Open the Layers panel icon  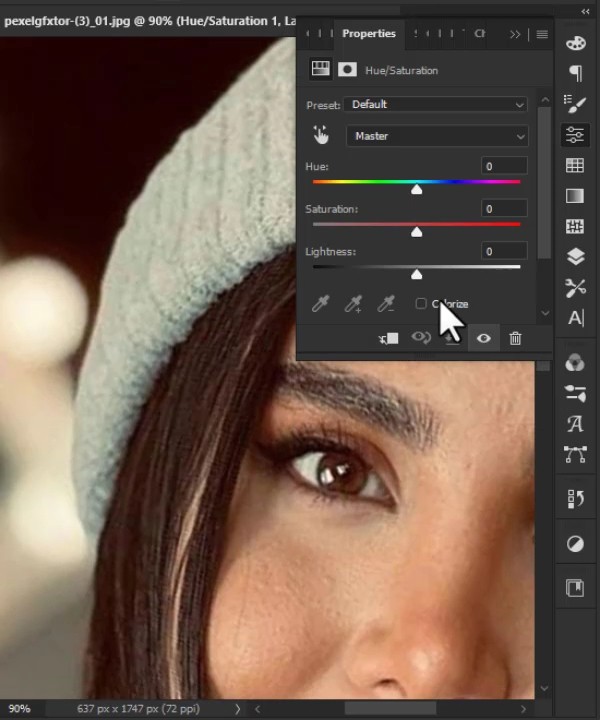point(575,257)
